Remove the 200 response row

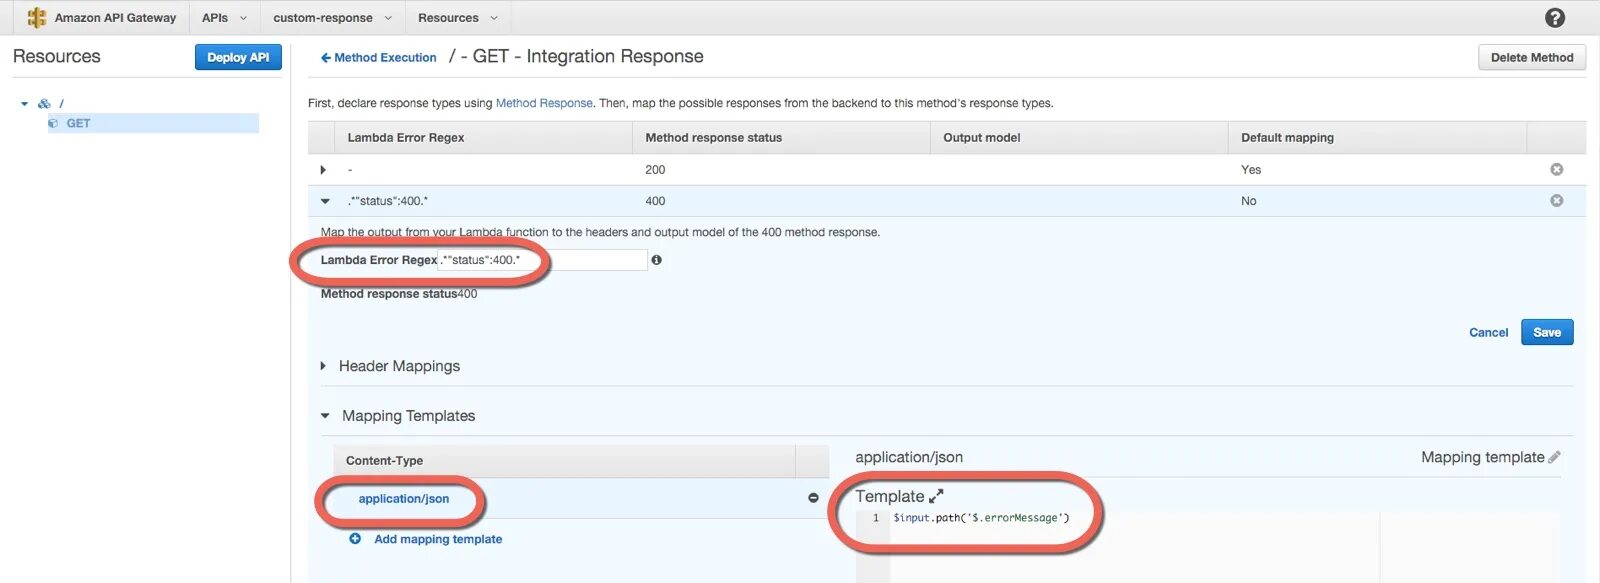[x=1556, y=170]
